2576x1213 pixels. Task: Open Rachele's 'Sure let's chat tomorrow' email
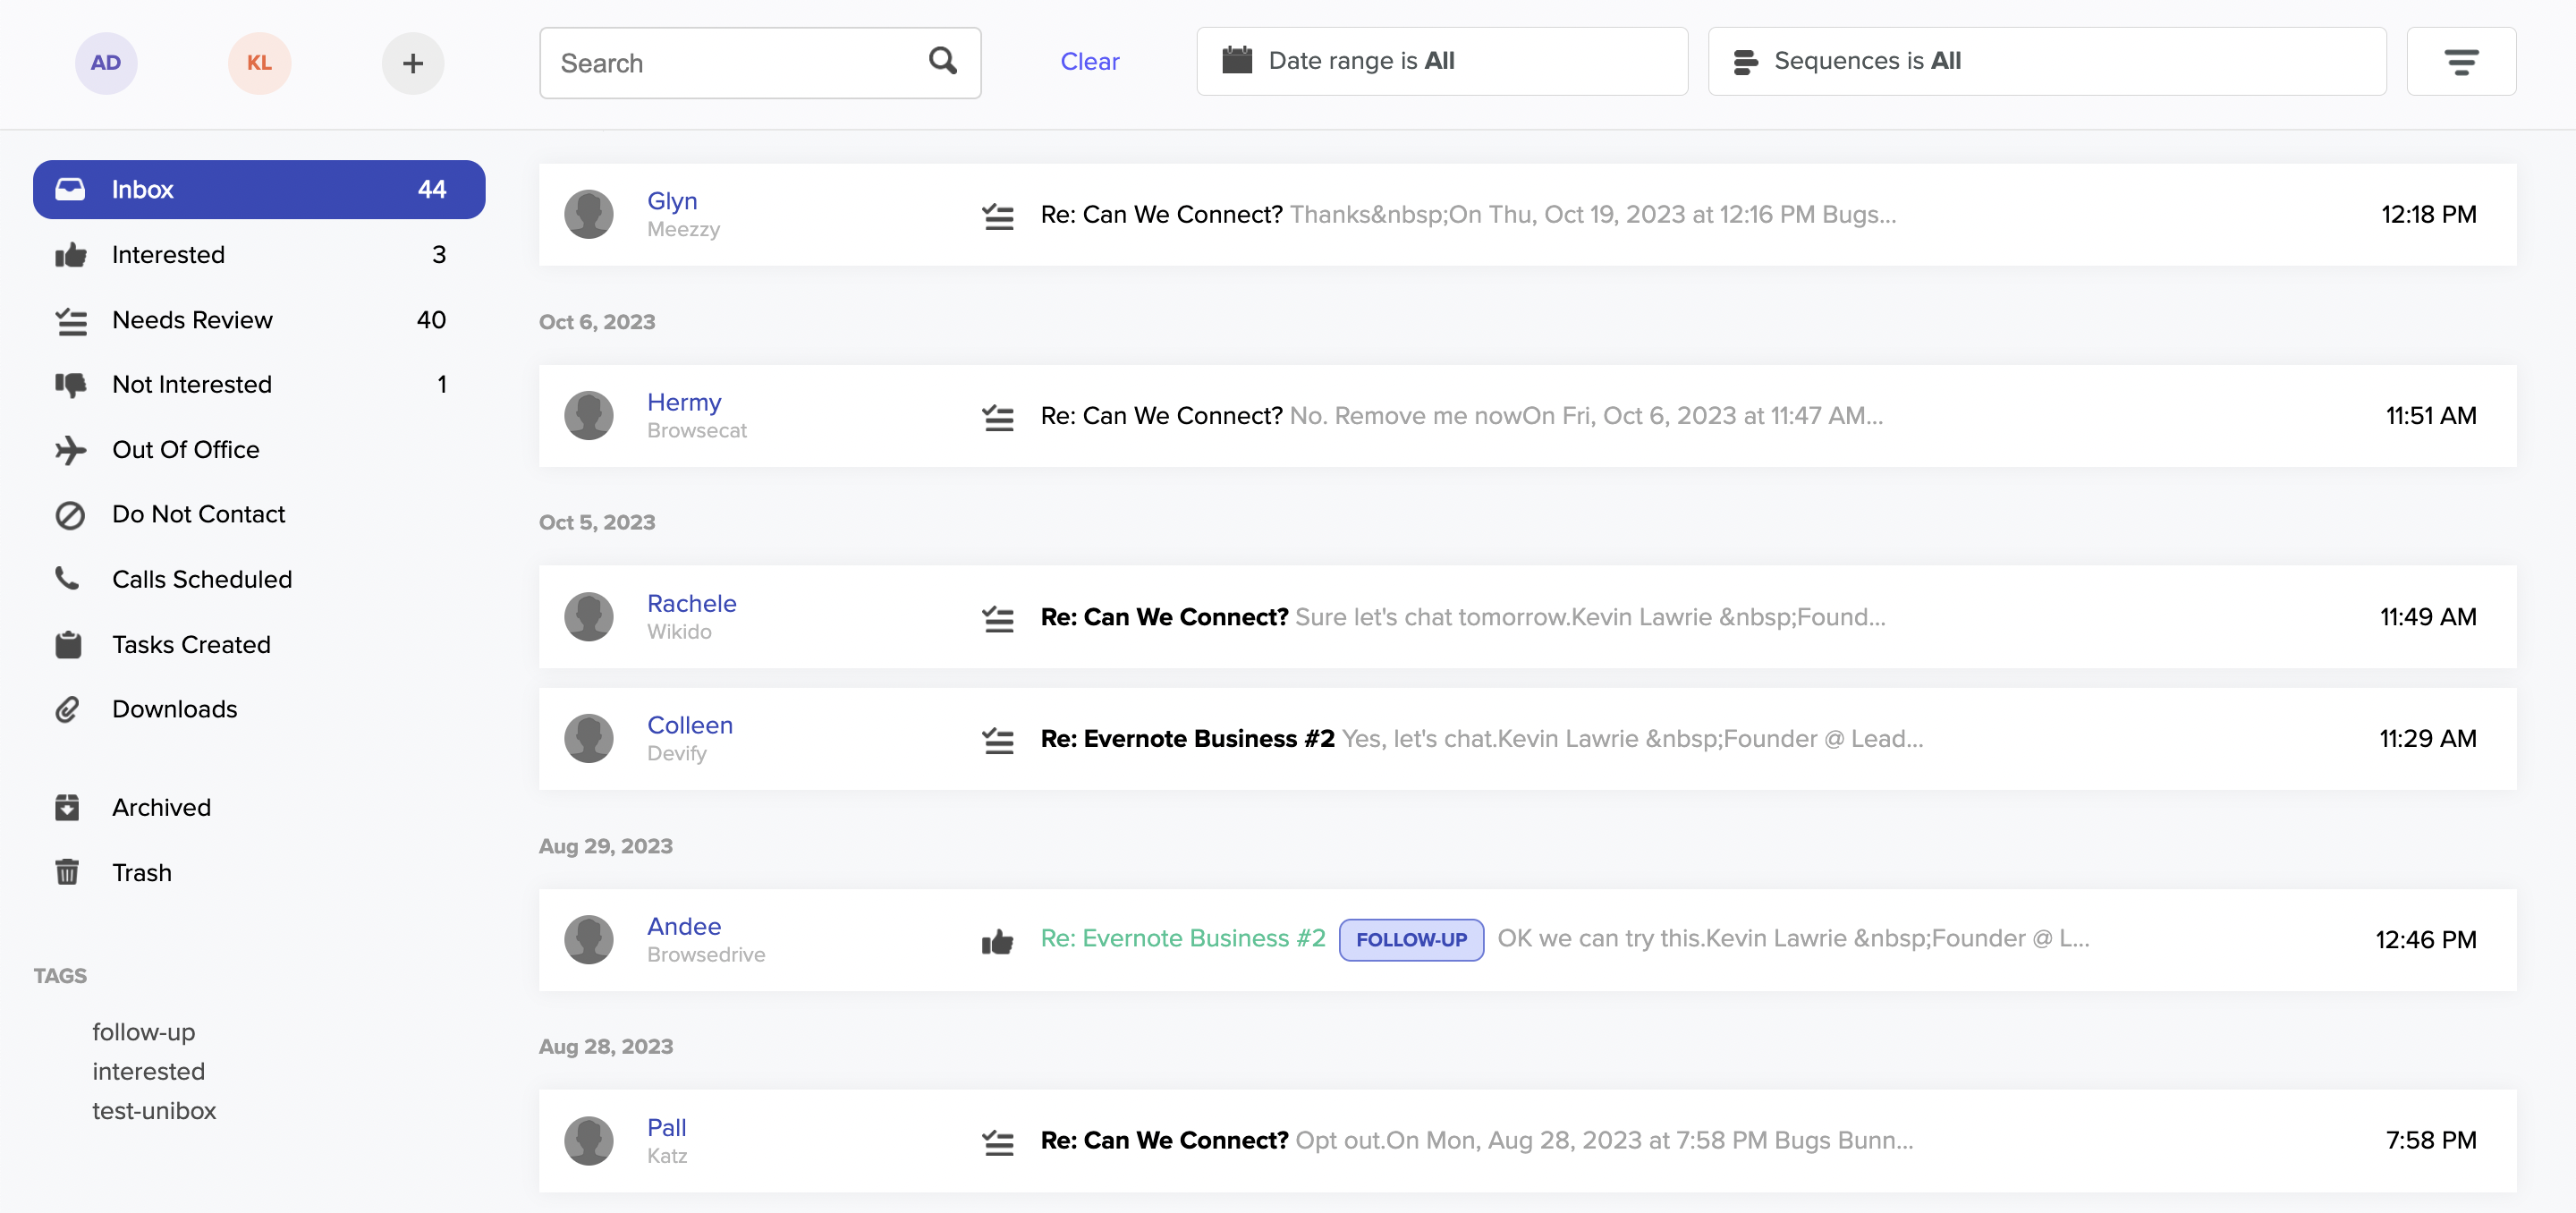click(x=1527, y=617)
